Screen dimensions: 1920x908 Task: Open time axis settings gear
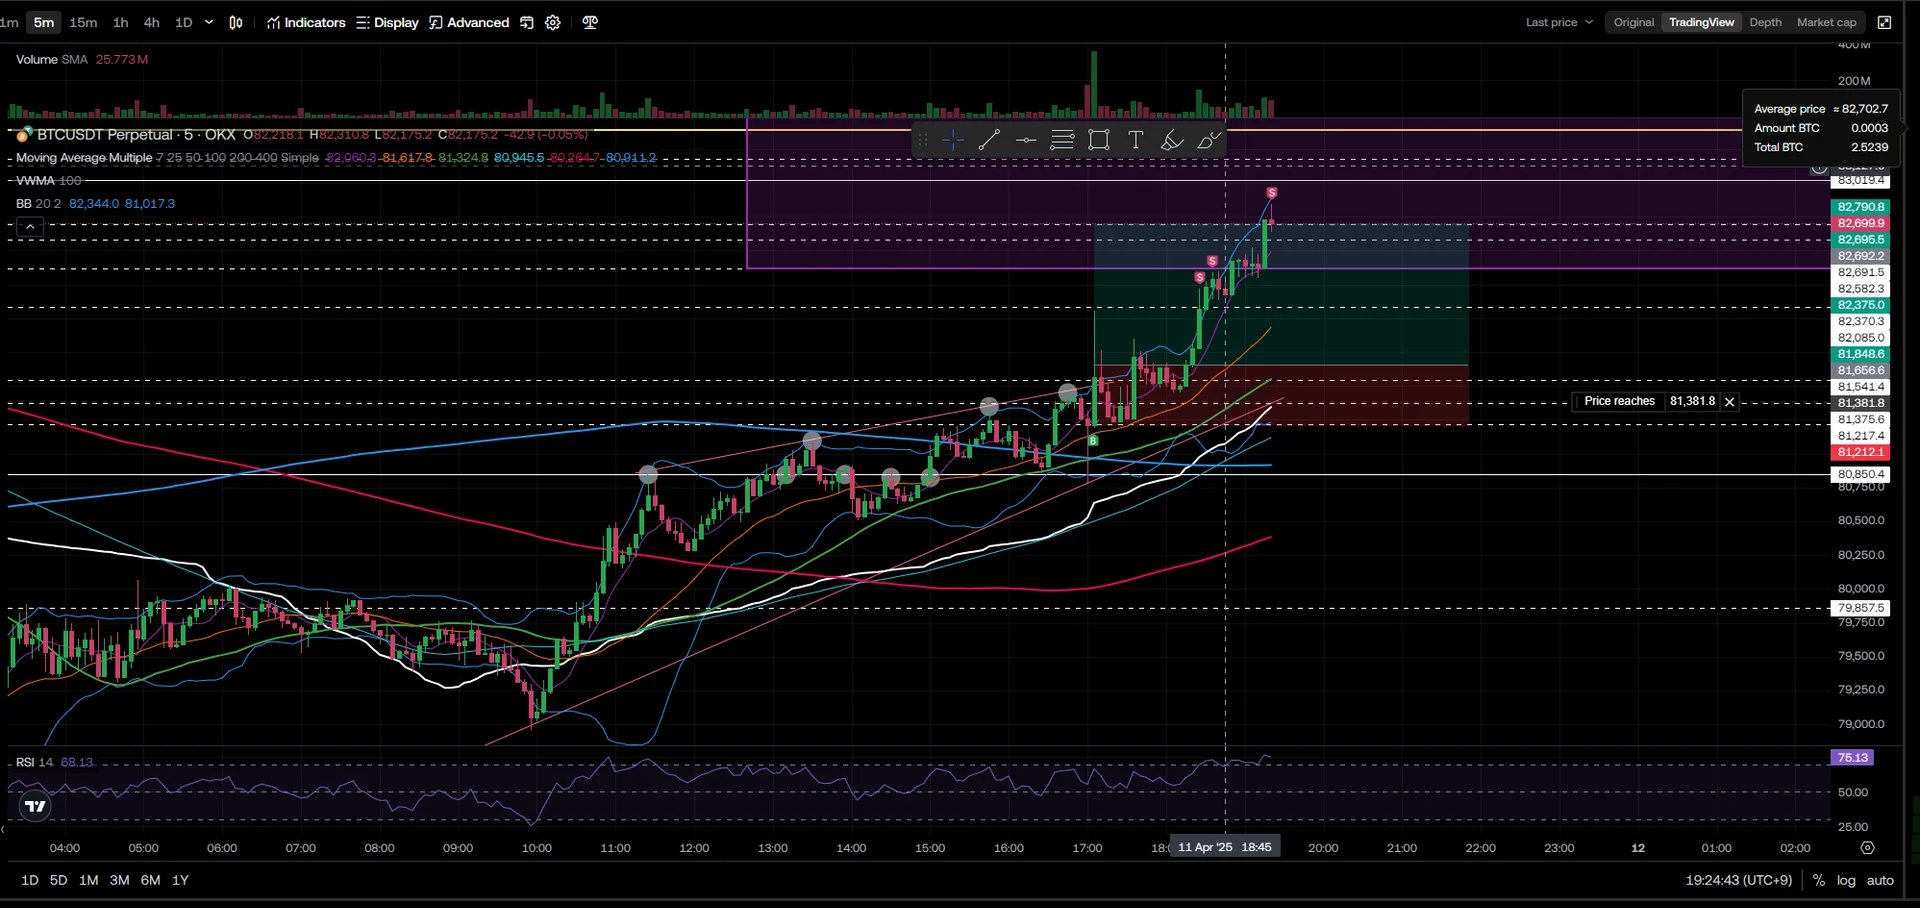1867,848
